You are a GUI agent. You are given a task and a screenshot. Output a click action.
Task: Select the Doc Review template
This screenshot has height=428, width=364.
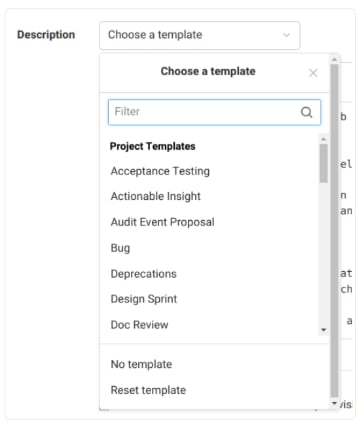pyautogui.click(x=139, y=325)
